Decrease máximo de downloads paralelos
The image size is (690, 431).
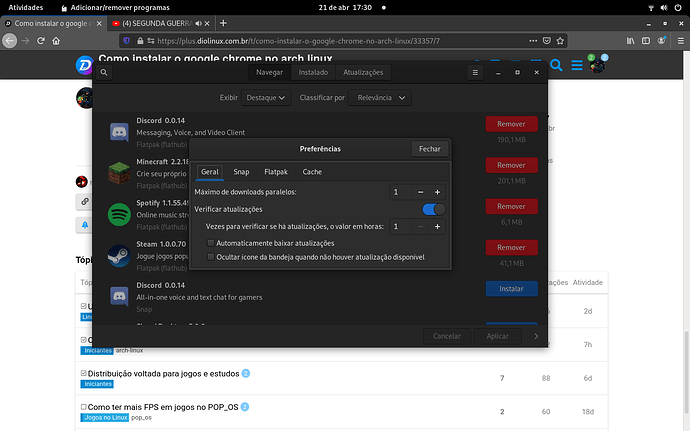420,192
